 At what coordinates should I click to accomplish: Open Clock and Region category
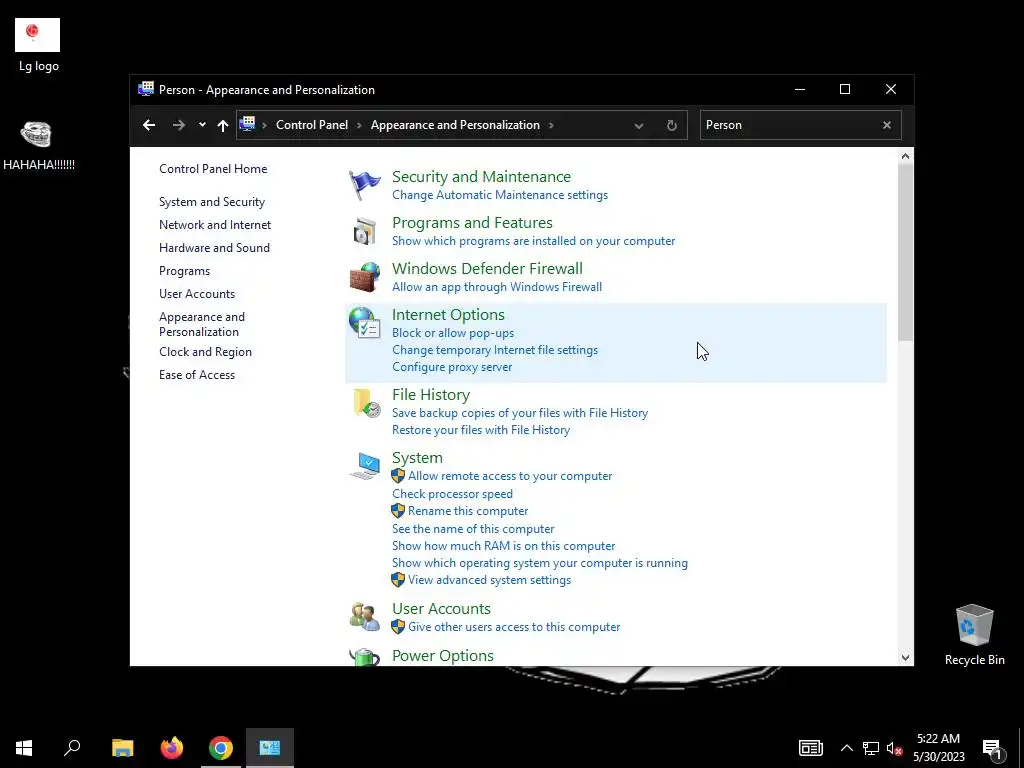[205, 351]
